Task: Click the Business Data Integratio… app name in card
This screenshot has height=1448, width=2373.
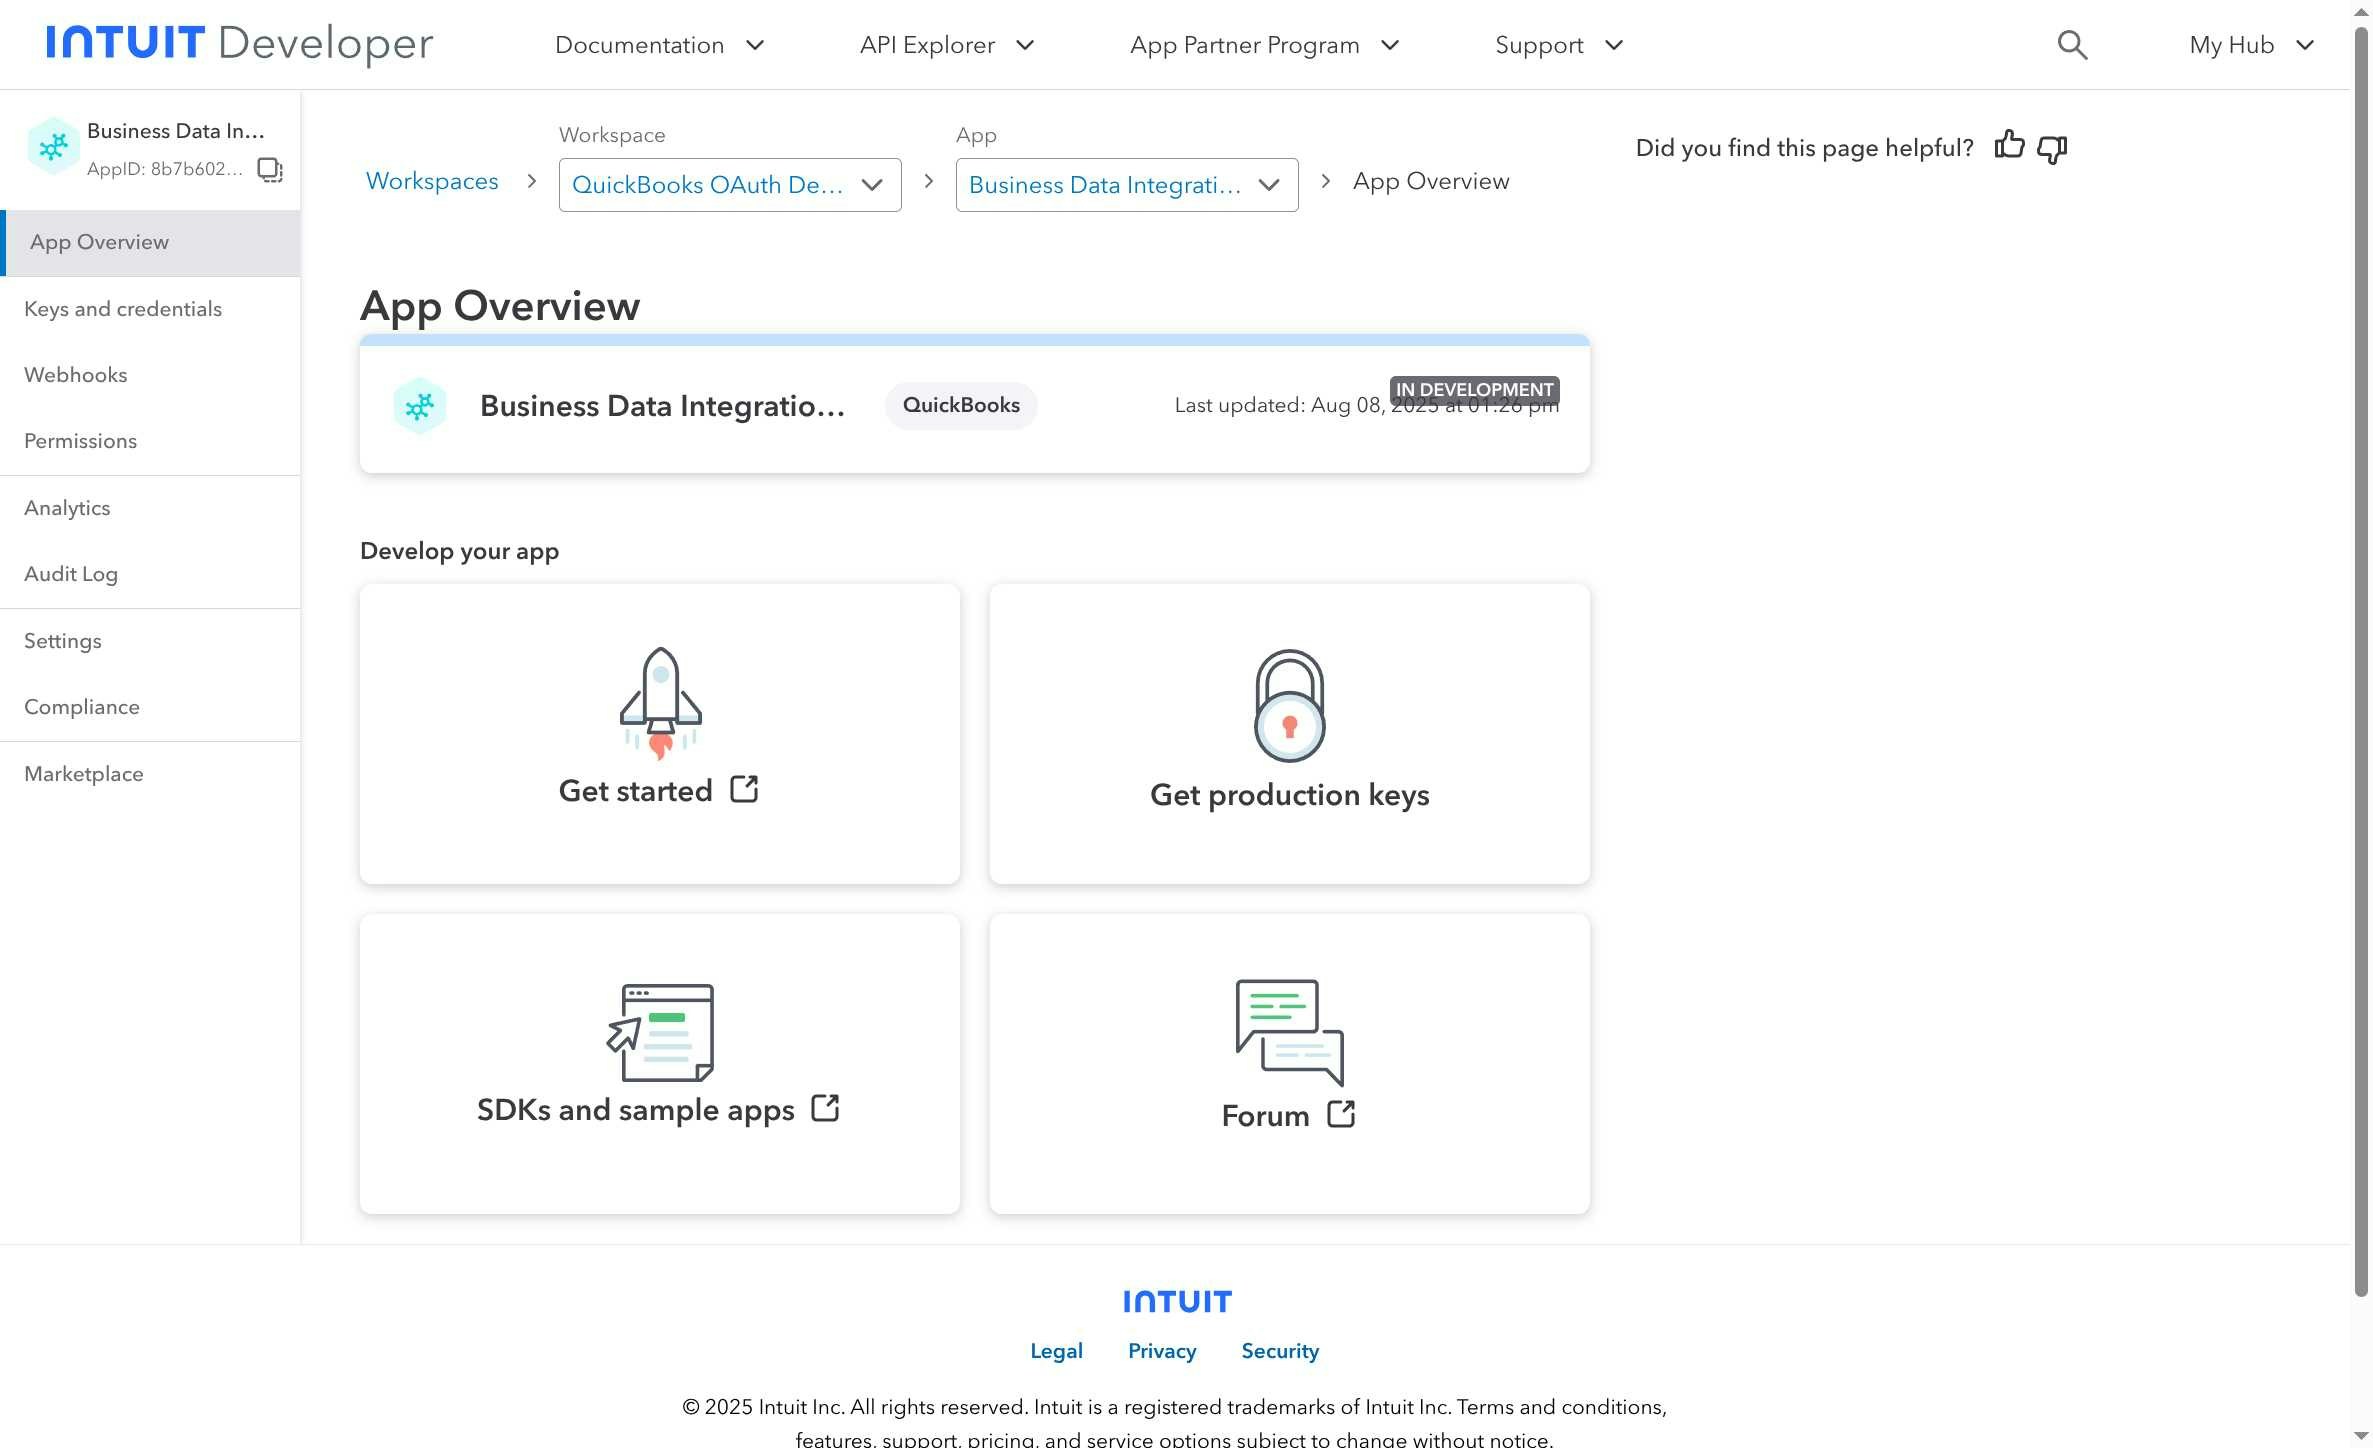Action: (x=662, y=406)
